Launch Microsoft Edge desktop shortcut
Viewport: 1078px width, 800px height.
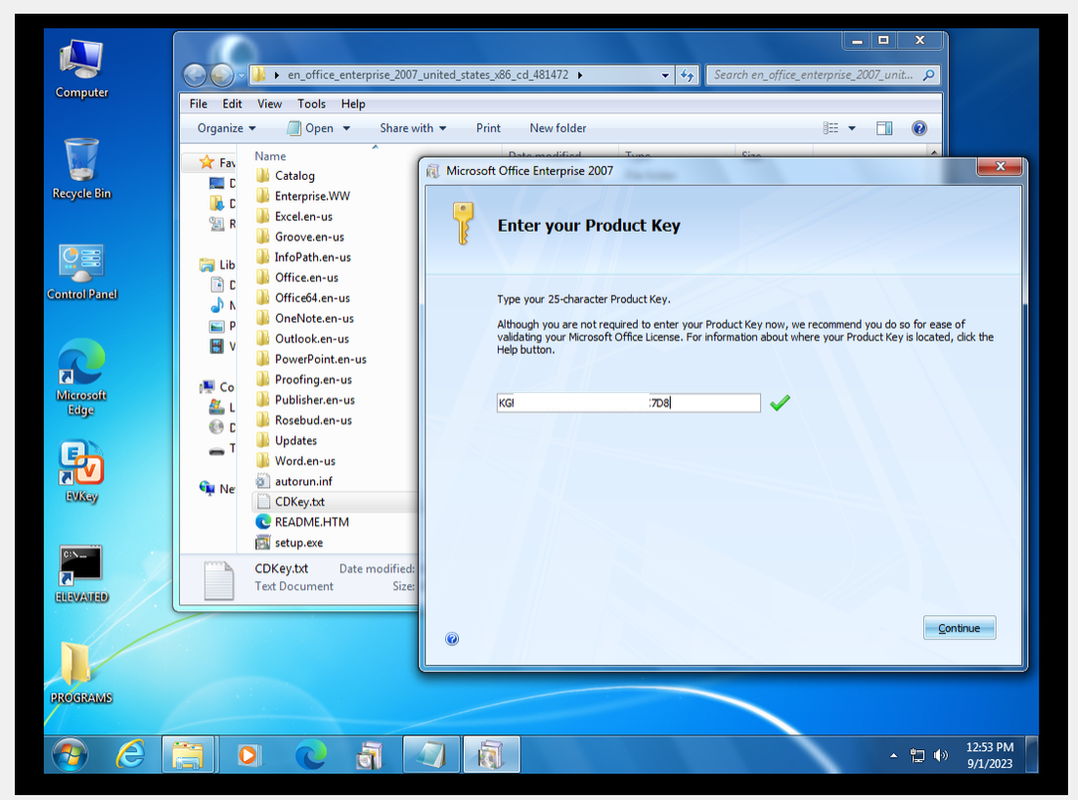(x=81, y=377)
